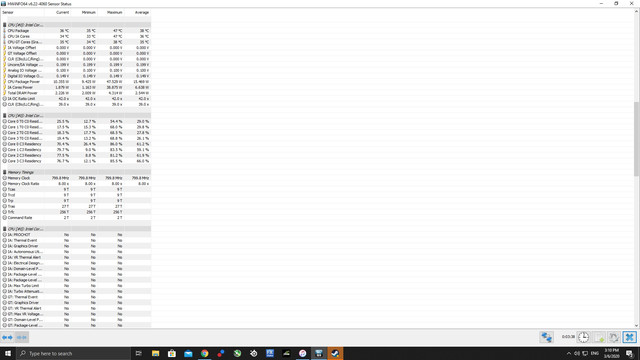
Task: Start logging with the log file icon
Action: 599,337
